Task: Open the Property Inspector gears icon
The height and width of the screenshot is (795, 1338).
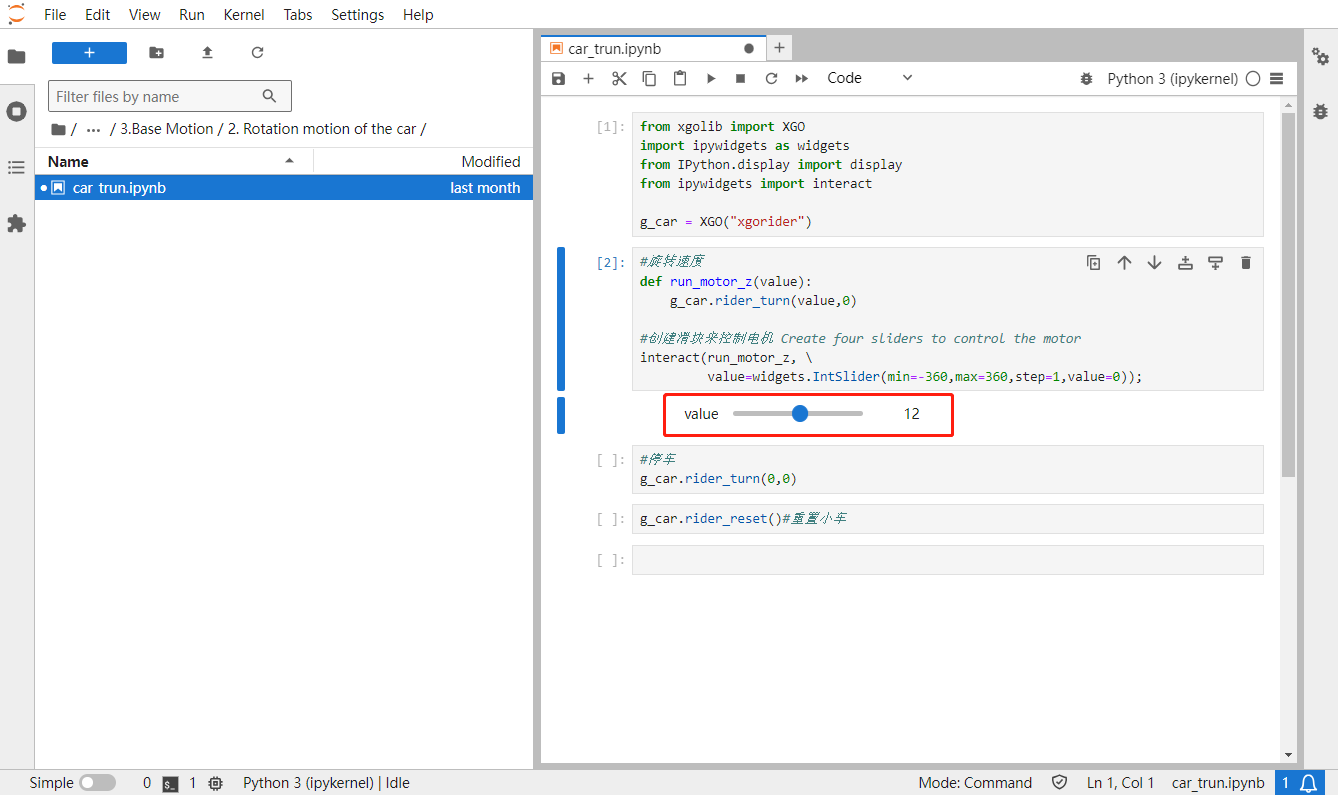Action: [x=1320, y=56]
